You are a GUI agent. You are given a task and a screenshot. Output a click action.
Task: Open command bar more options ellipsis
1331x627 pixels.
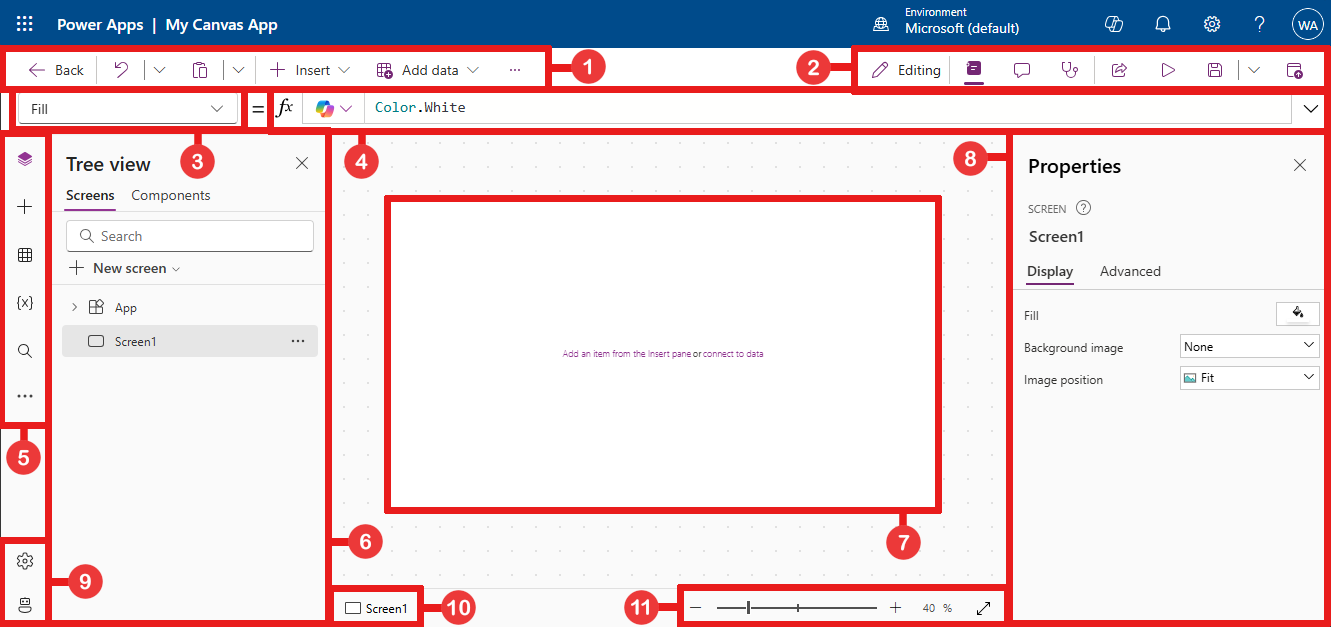515,70
